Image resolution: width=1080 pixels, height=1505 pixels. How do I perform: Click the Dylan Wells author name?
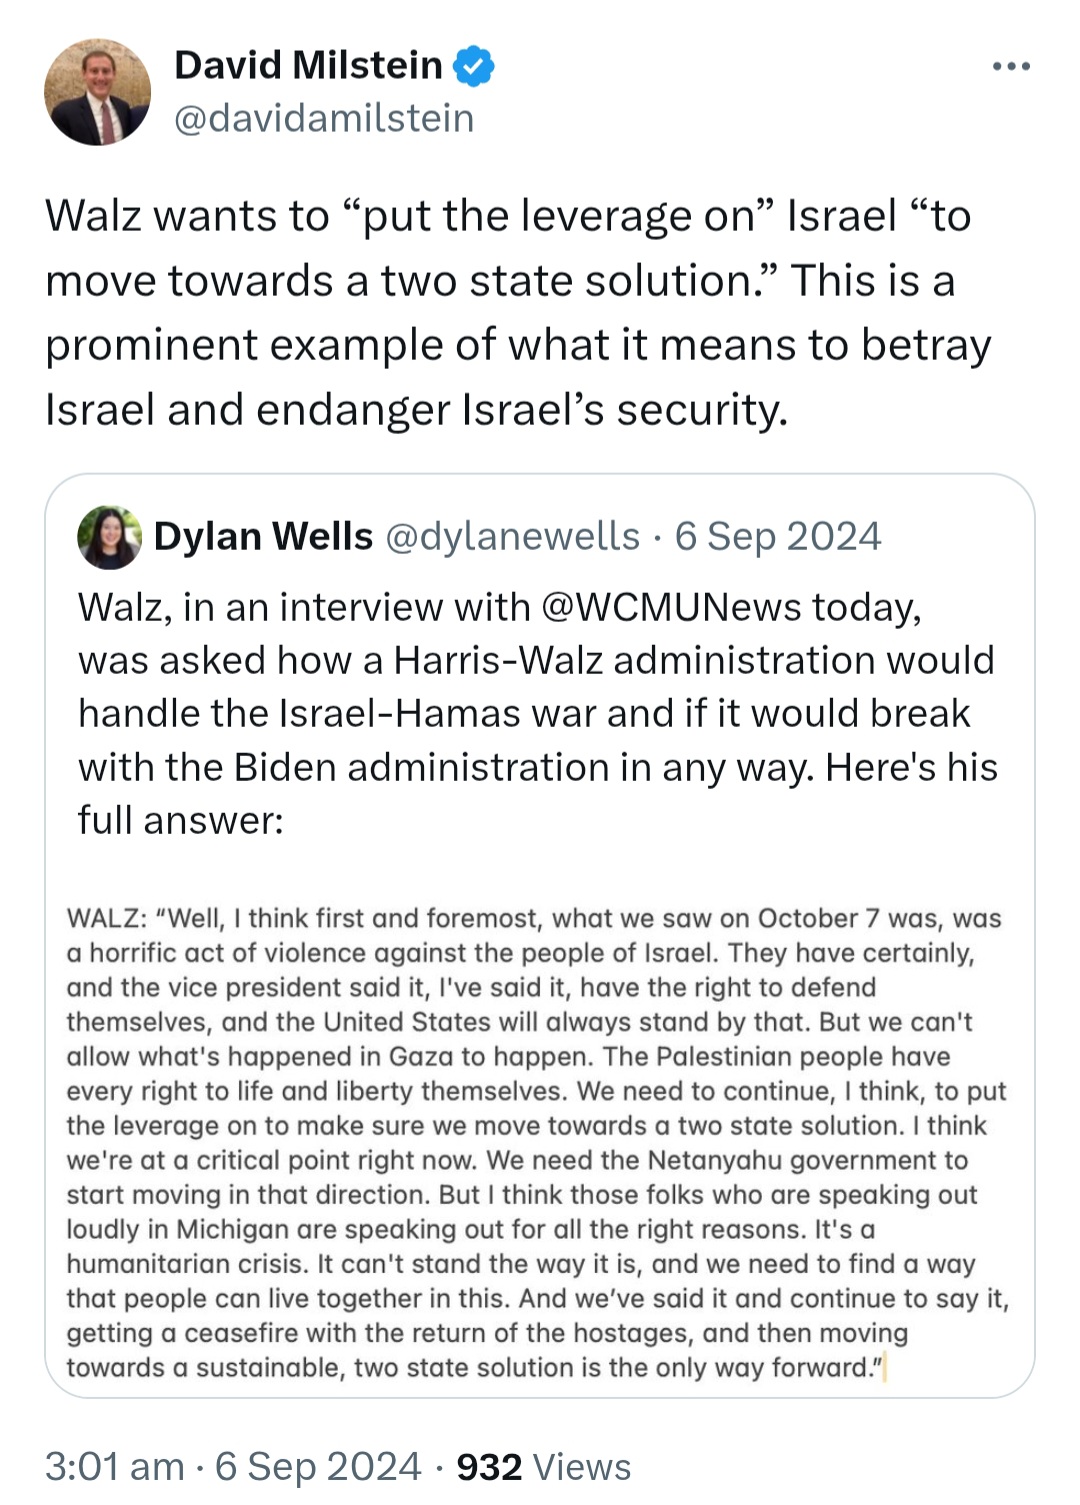(x=263, y=537)
